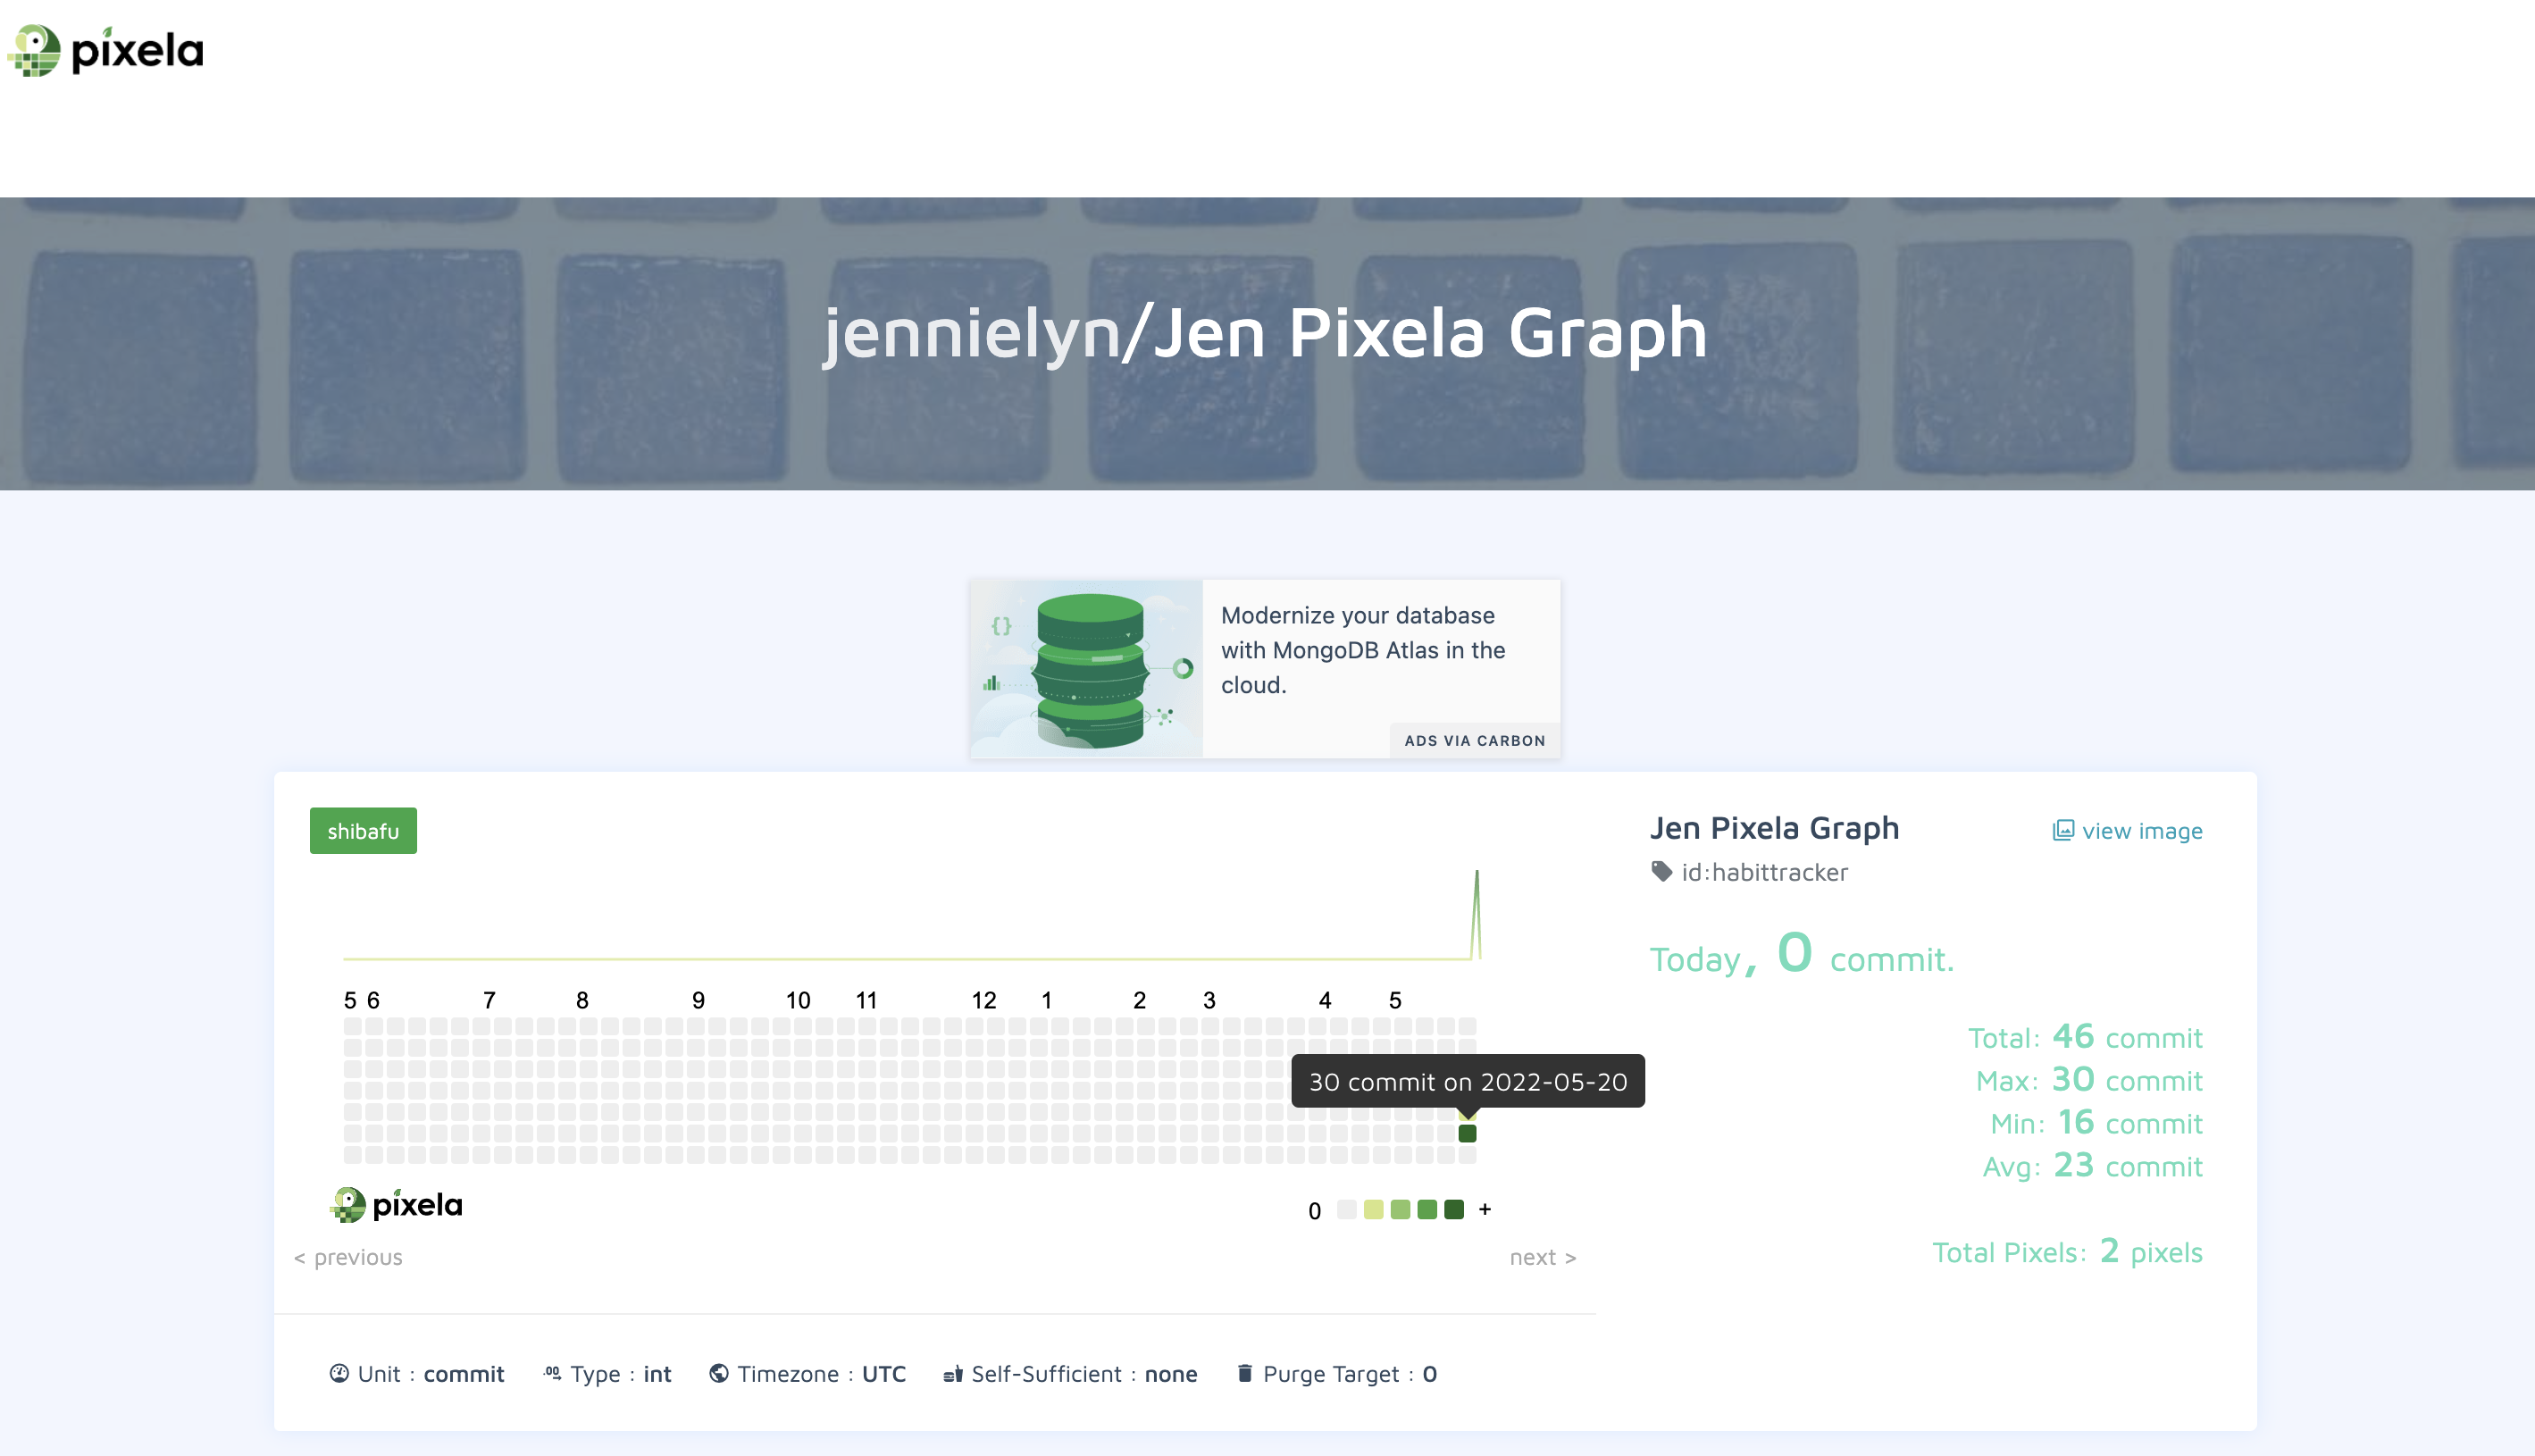Click the Pixela watermark inside the graph
Screen dimensions: 2535x1456
(x=397, y=1204)
